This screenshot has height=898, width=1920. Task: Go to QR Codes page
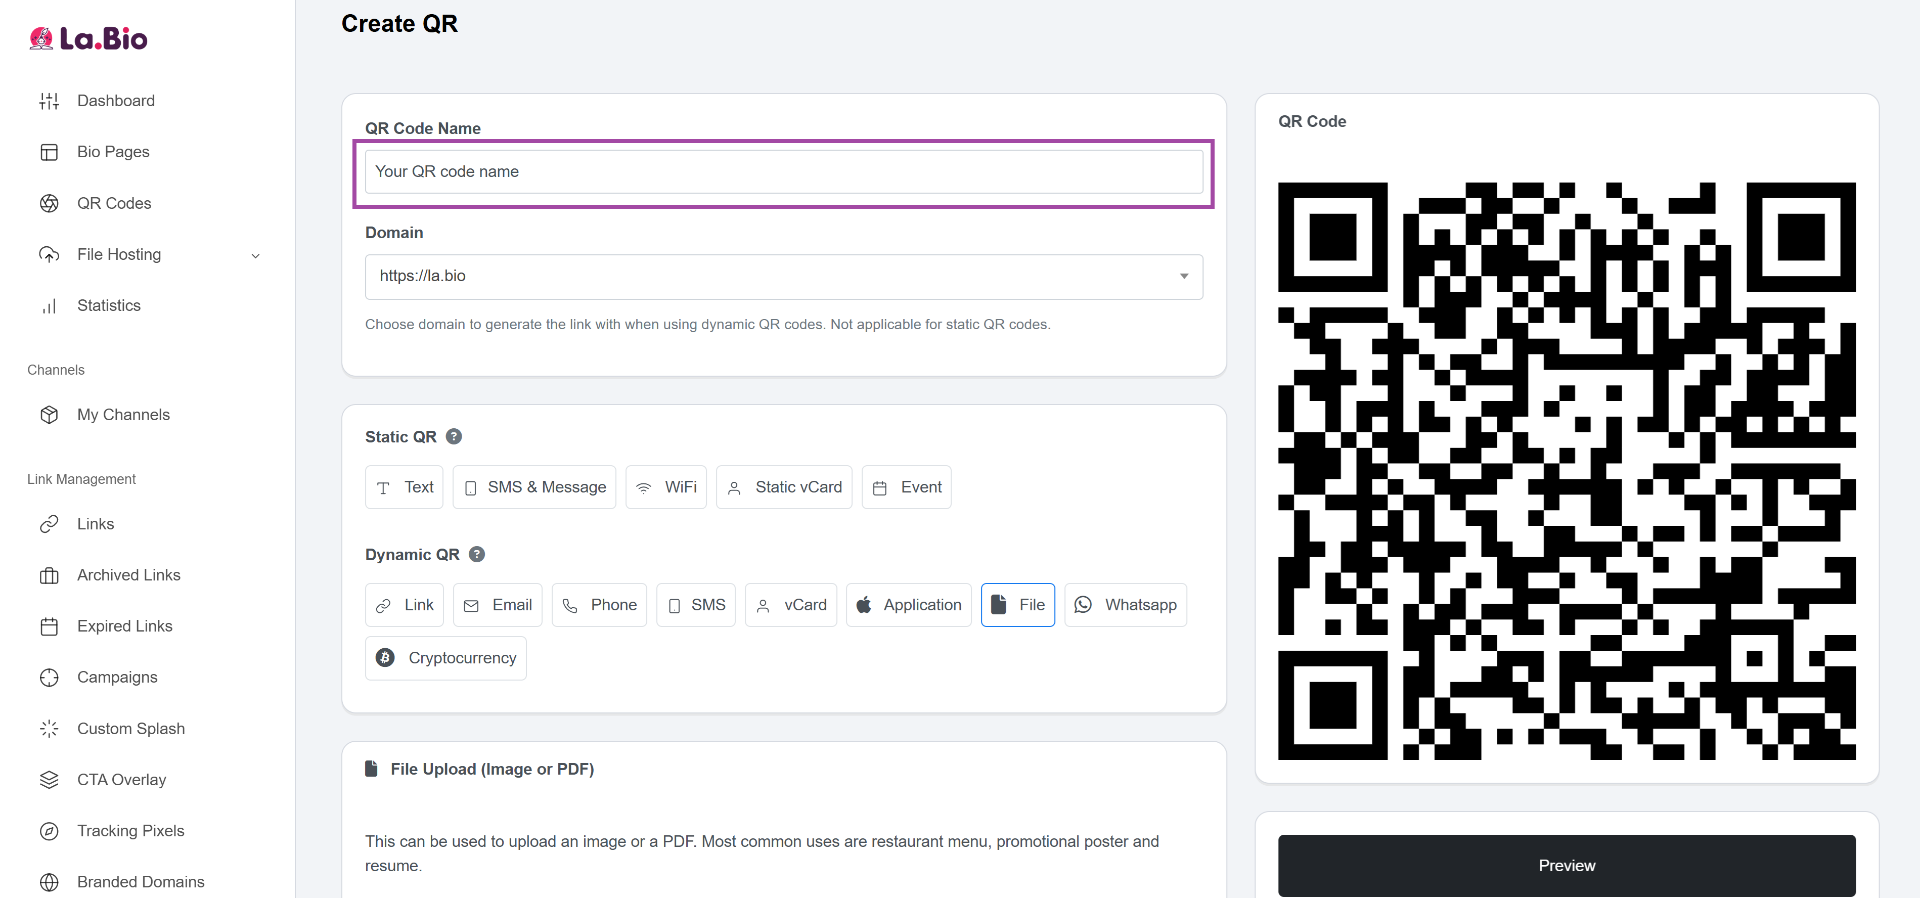pos(114,204)
